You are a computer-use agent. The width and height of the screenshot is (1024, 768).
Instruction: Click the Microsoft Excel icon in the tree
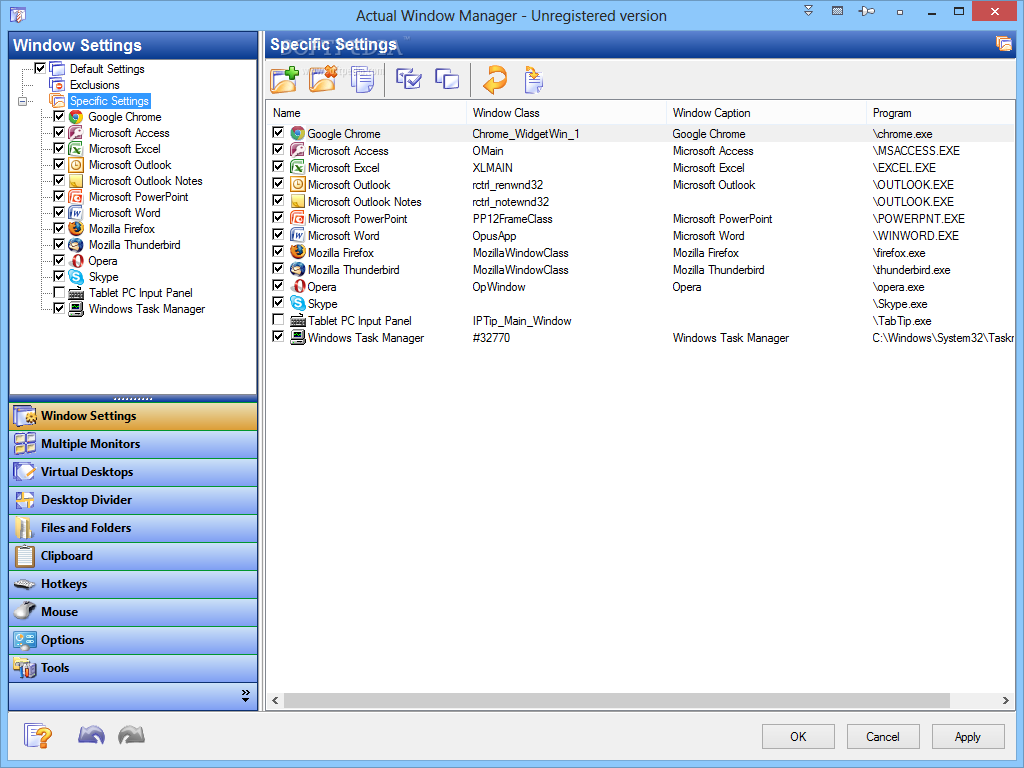coord(76,149)
